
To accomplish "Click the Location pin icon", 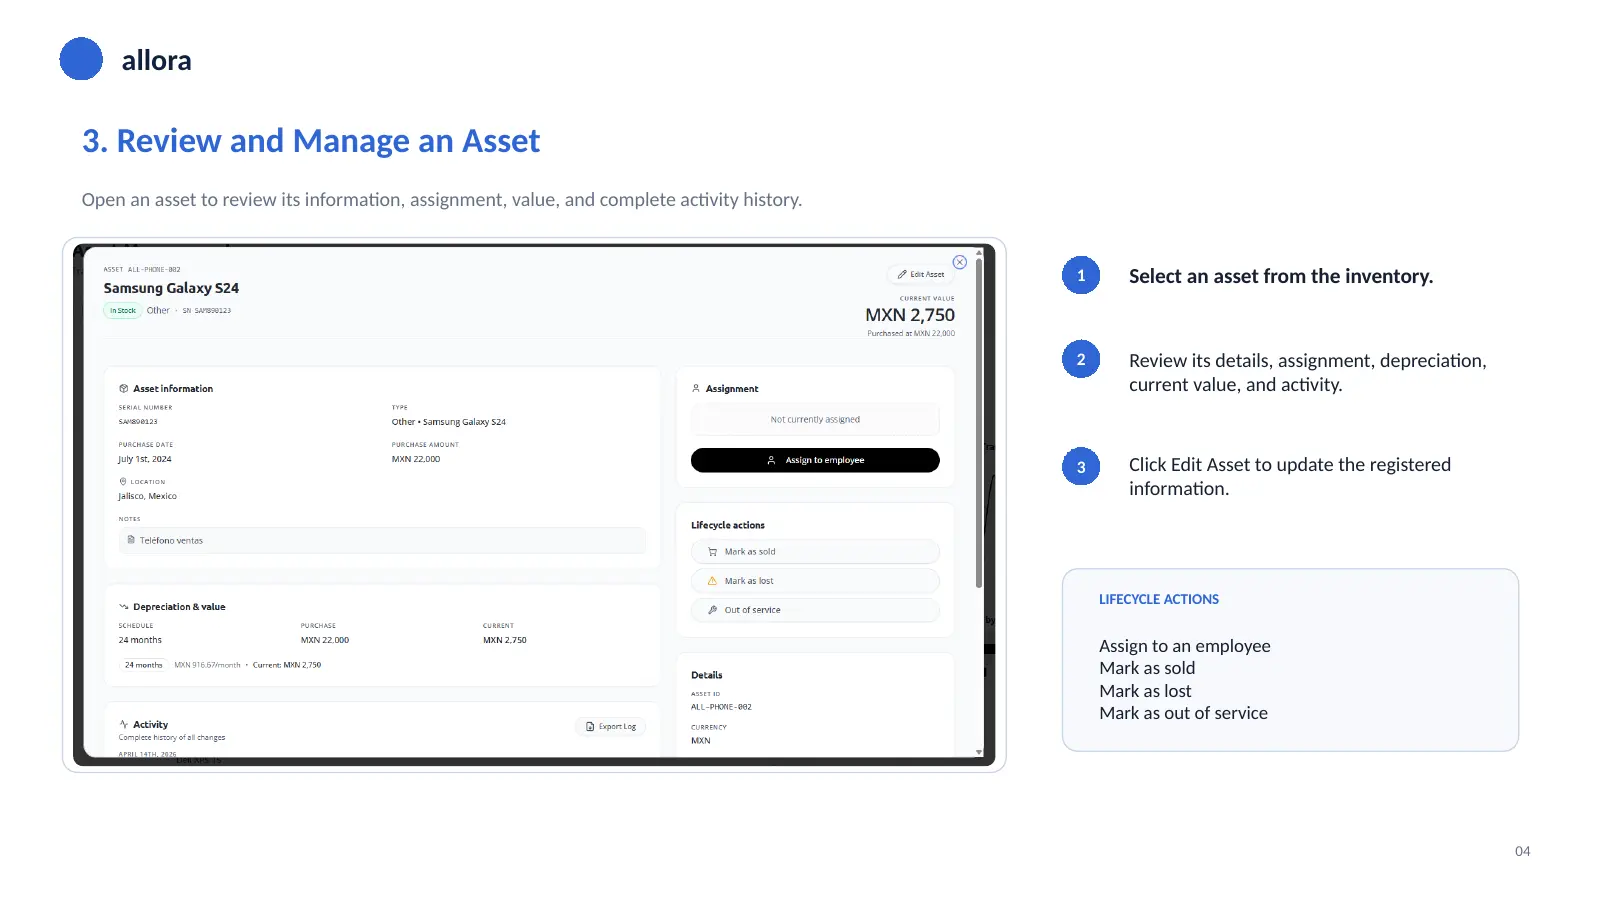I will coord(123,481).
